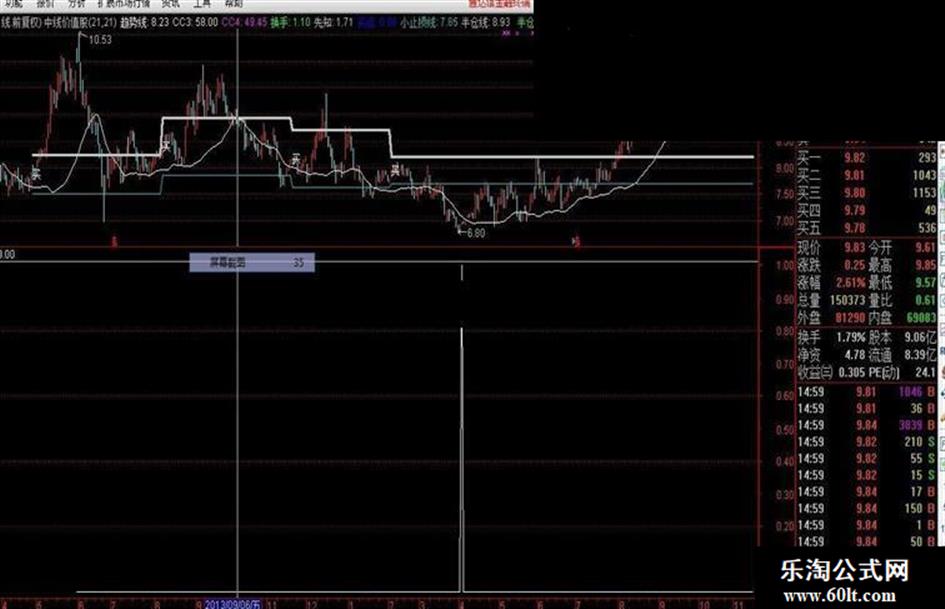The width and height of the screenshot is (945, 609).
Task: Click the 量比 value 0.61
Action: (925, 300)
